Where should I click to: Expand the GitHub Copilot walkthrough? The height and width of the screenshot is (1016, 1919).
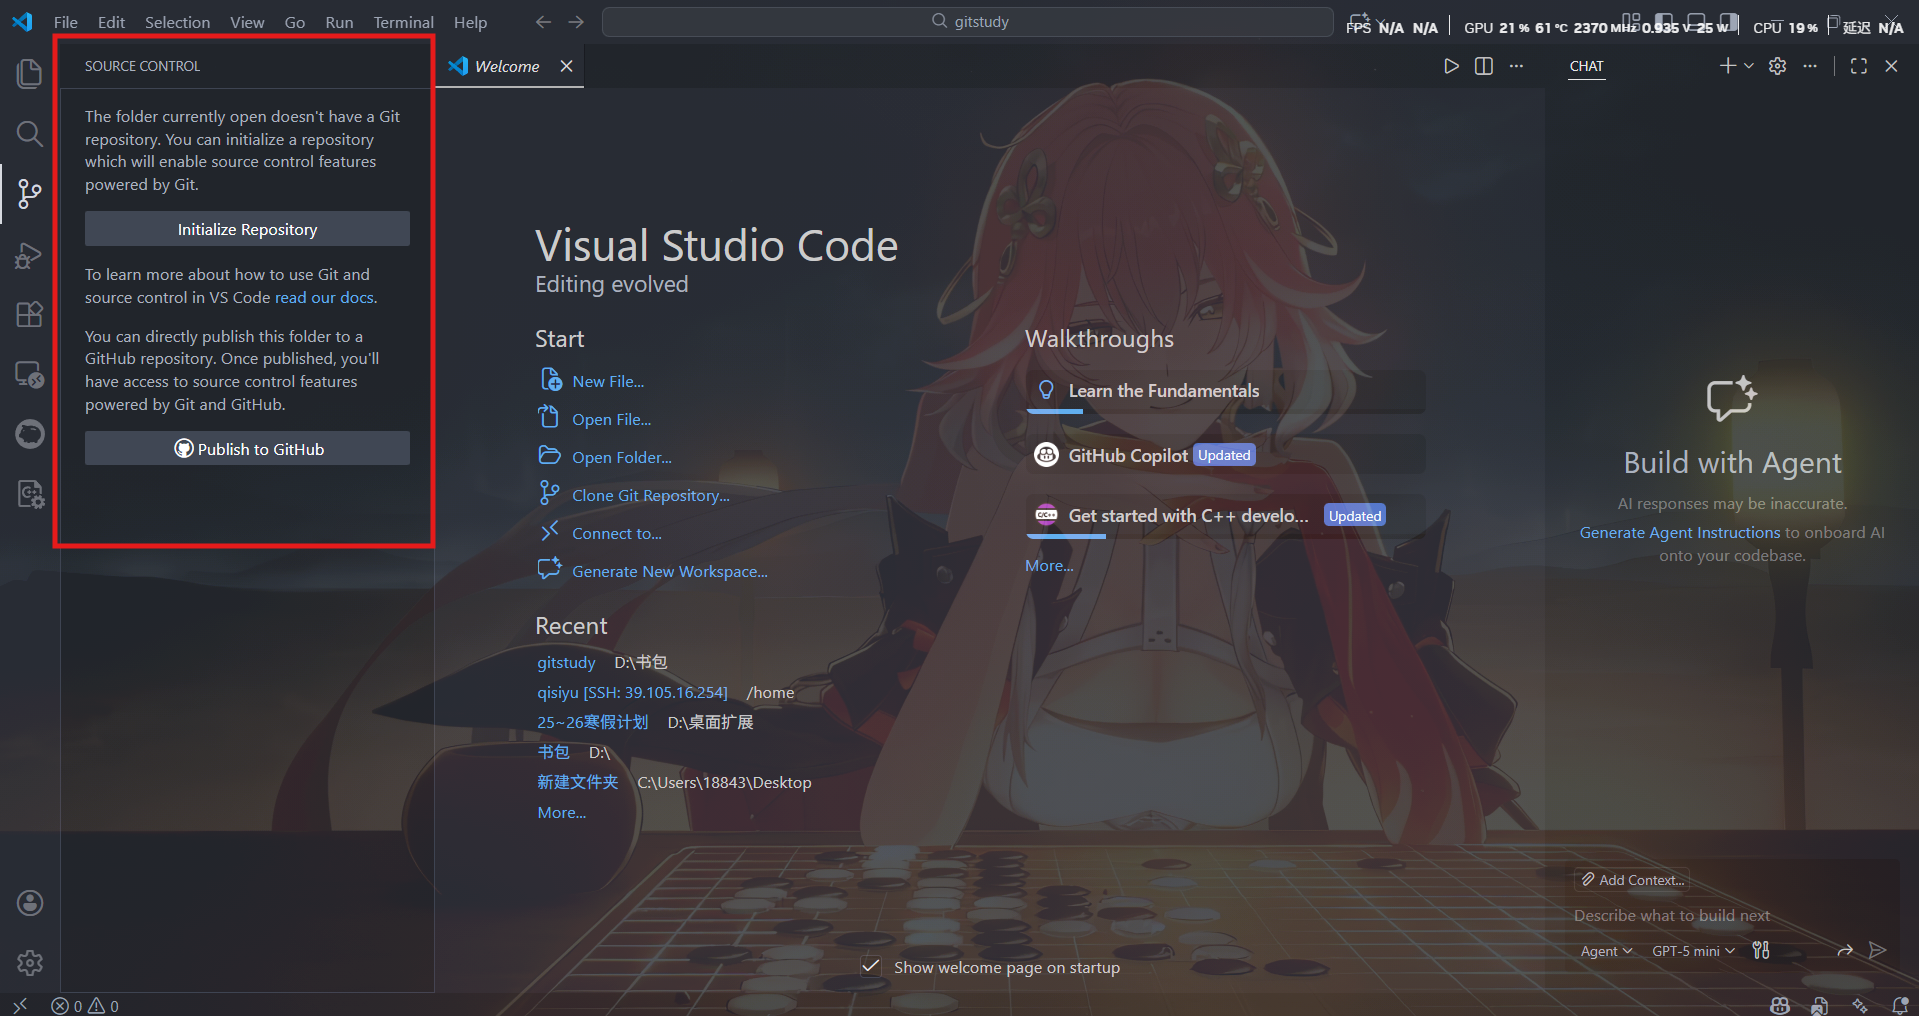coord(1225,455)
